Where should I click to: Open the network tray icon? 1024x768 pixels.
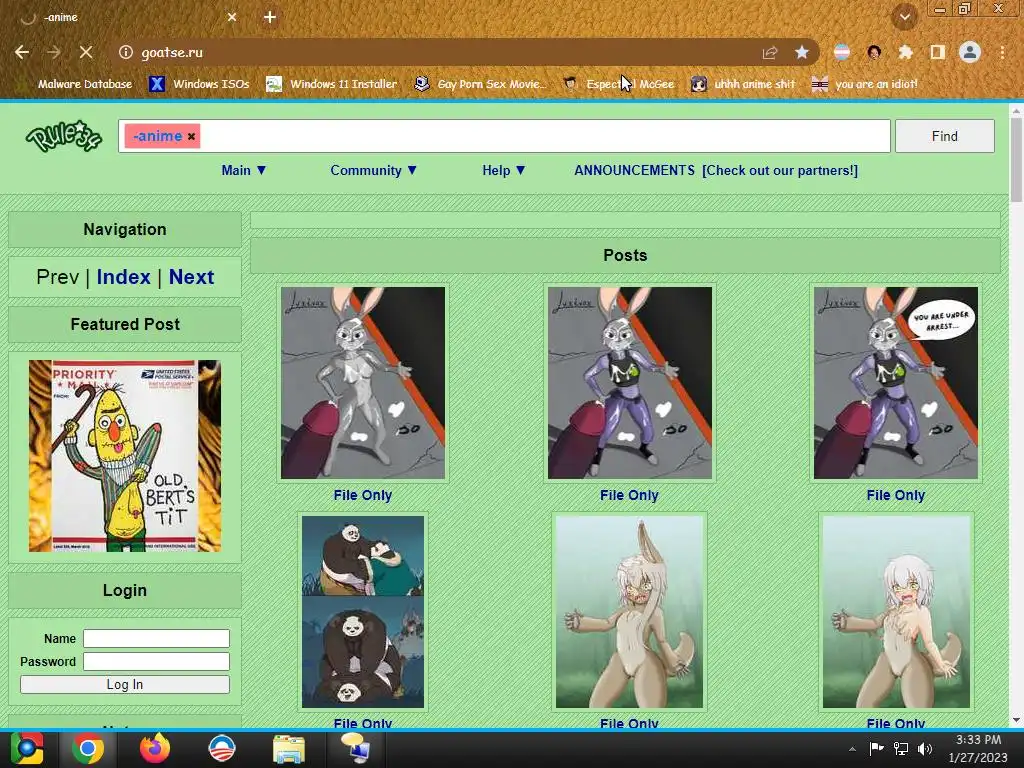click(901, 748)
